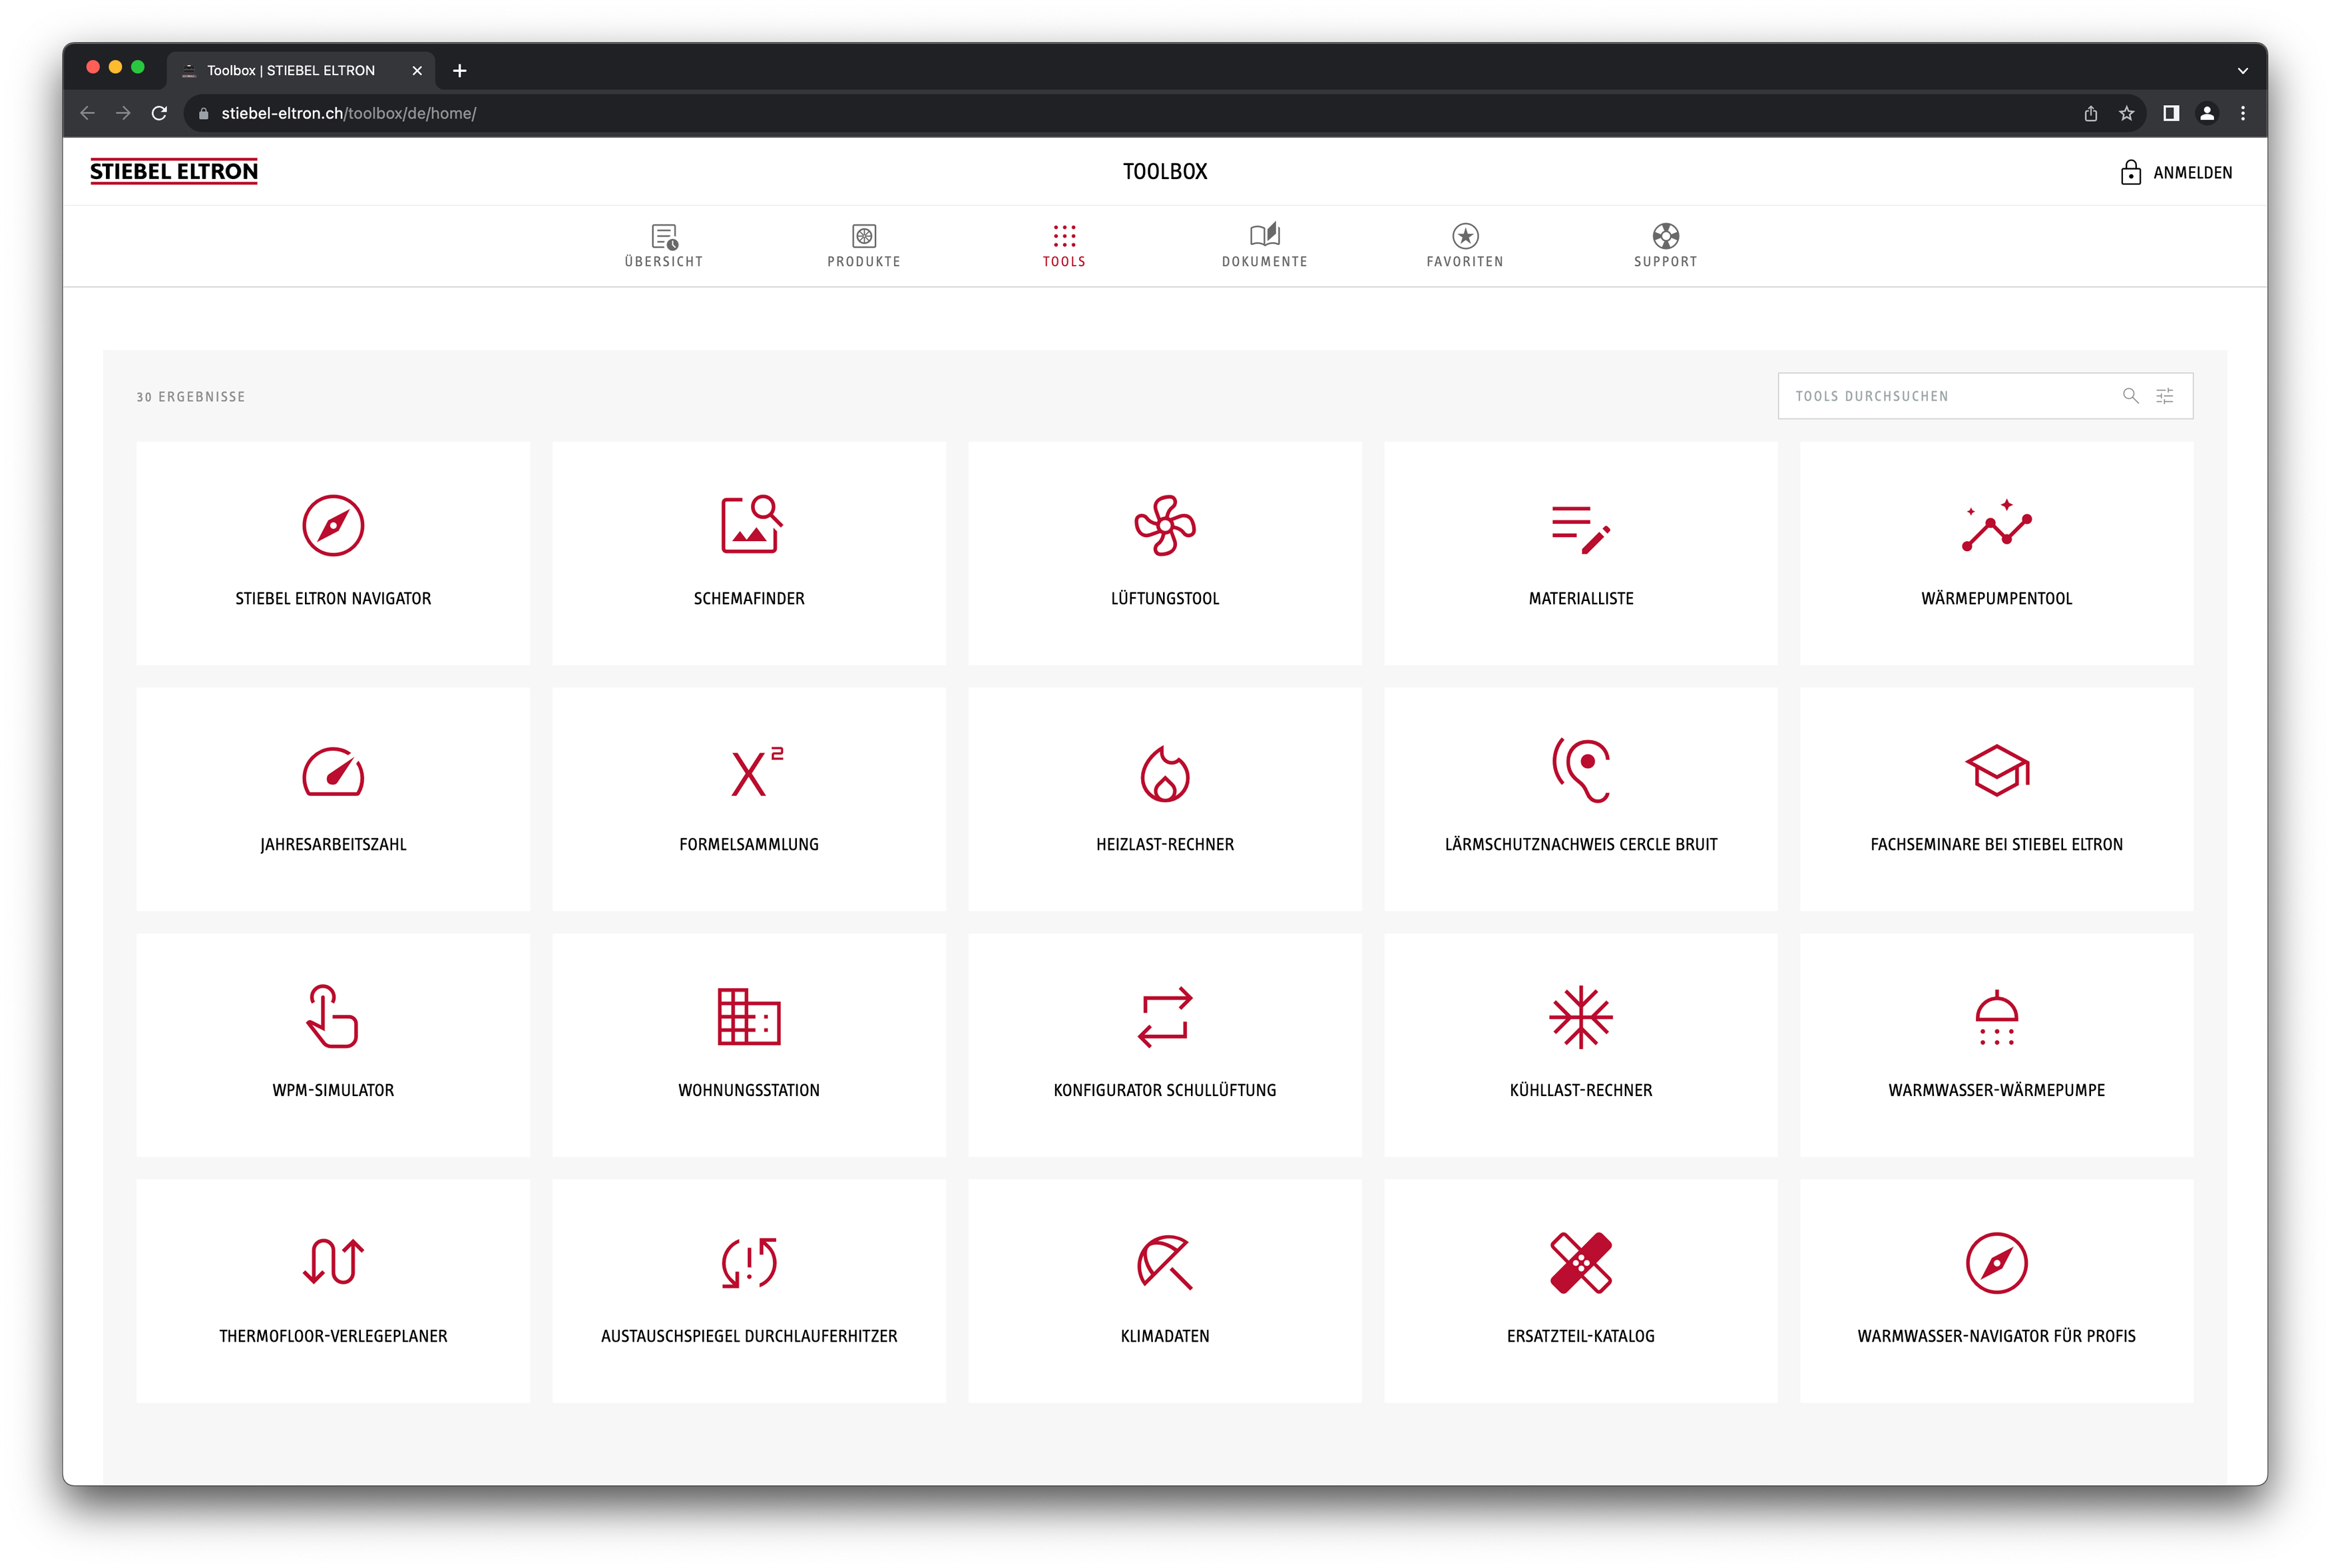Click the Anmelden login link
Image resolution: width=2330 pixels, height=1568 pixels.
coord(2192,172)
